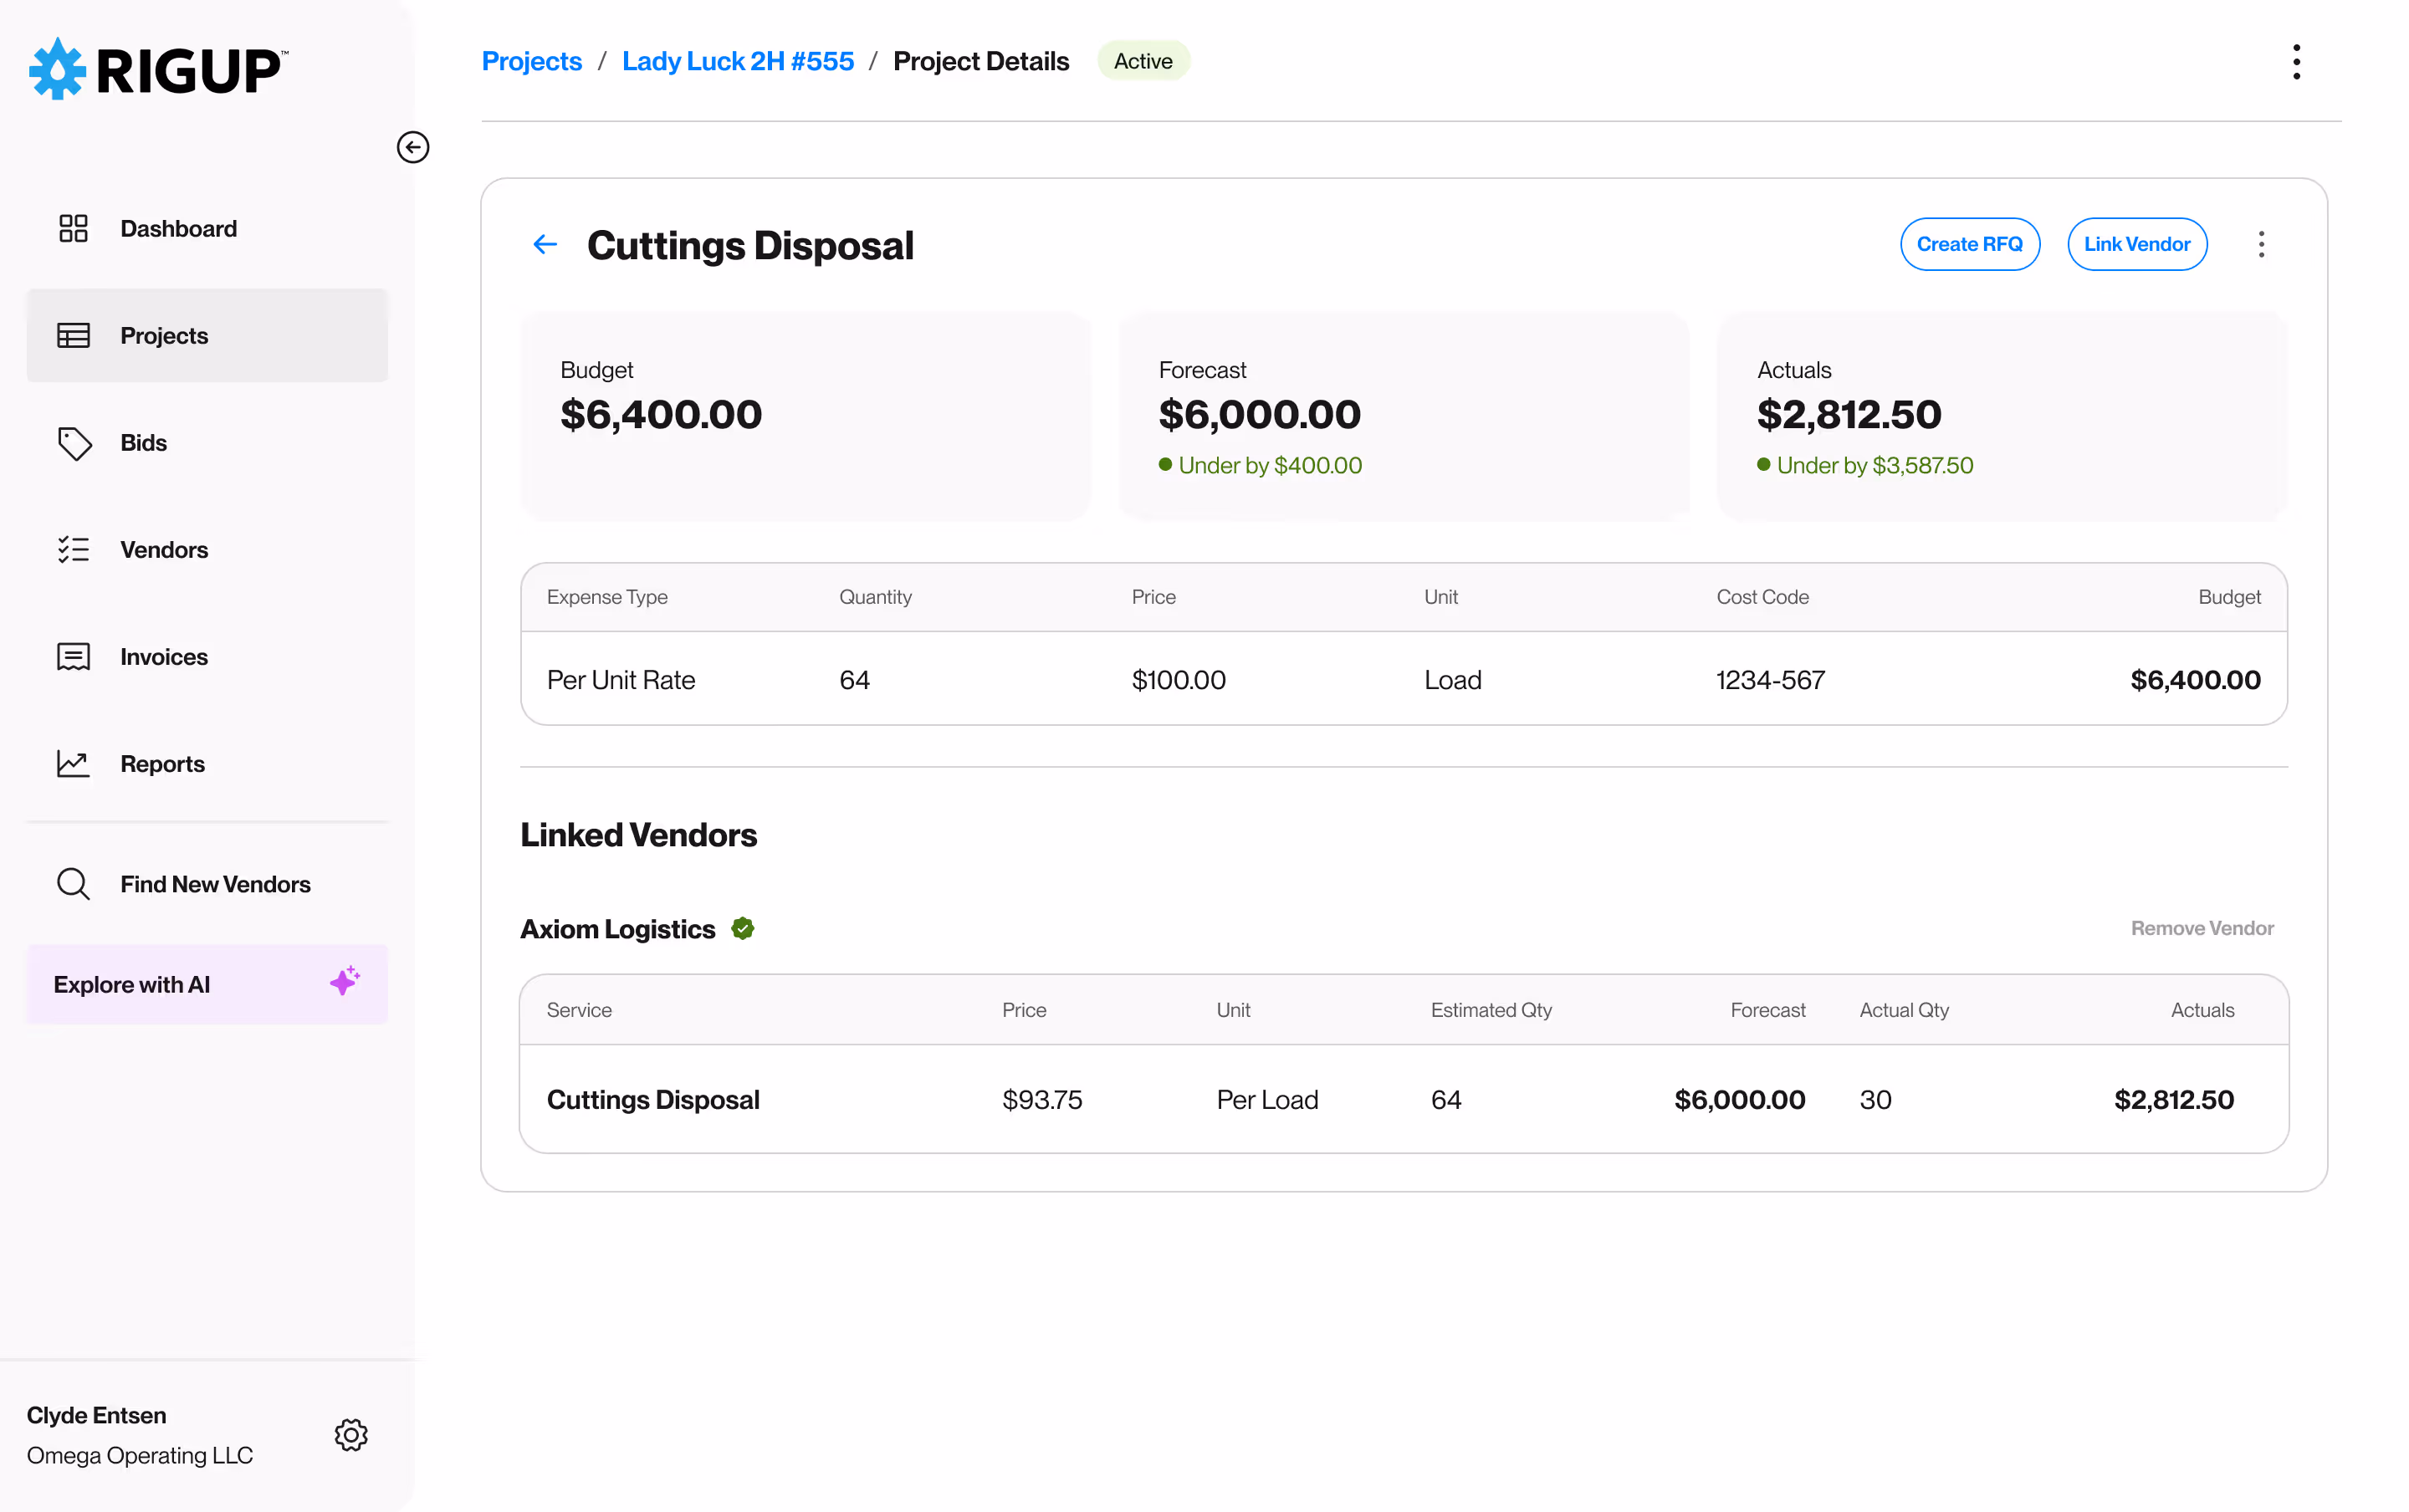
Task: Open the Cuttings Disposal card three-dot menu
Action: [x=2261, y=245]
